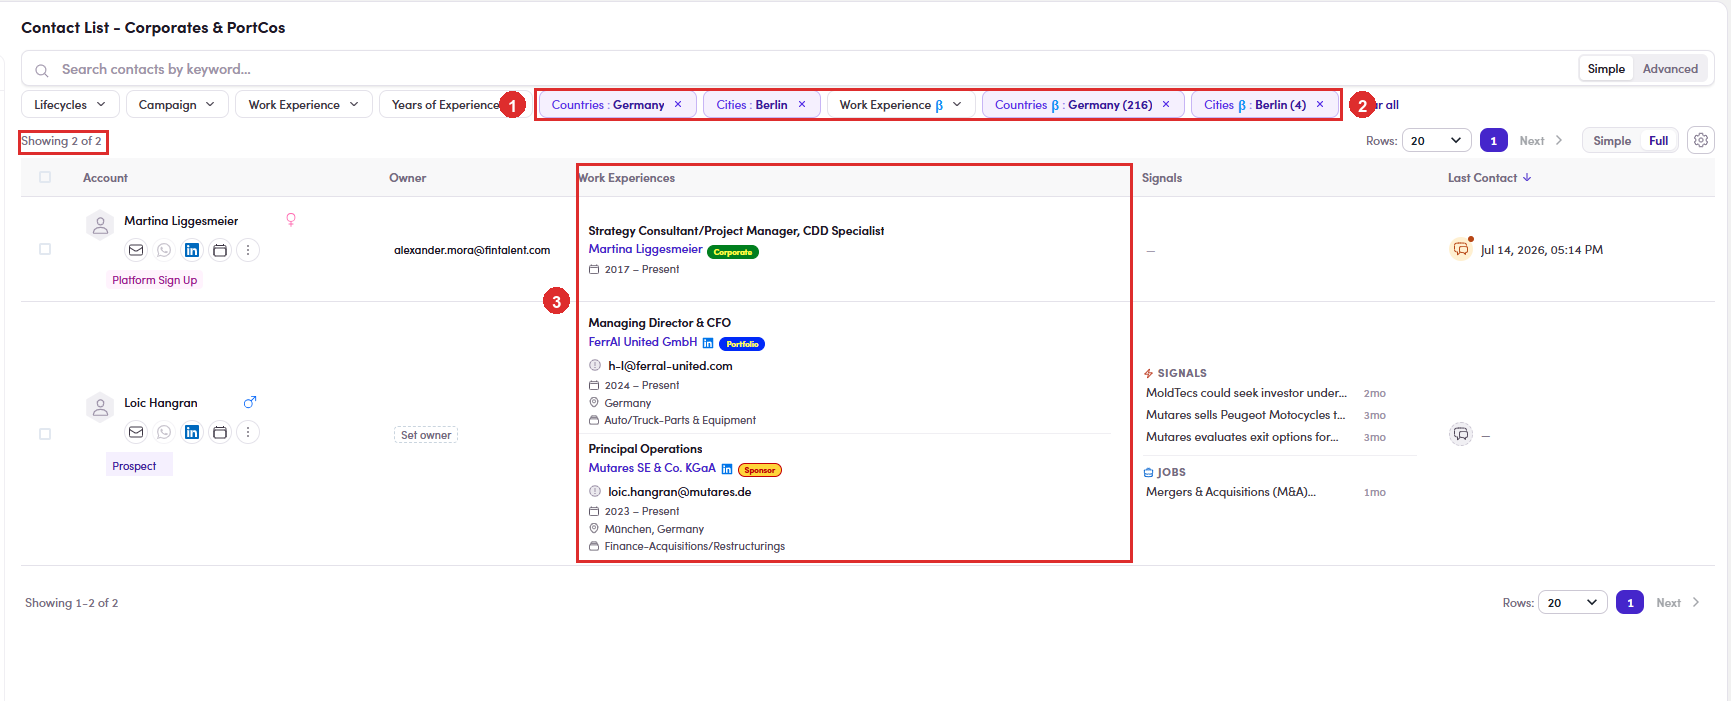Click in the keyword search field
Image resolution: width=1731 pixels, height=701 pixels.
tap(800, 69)
